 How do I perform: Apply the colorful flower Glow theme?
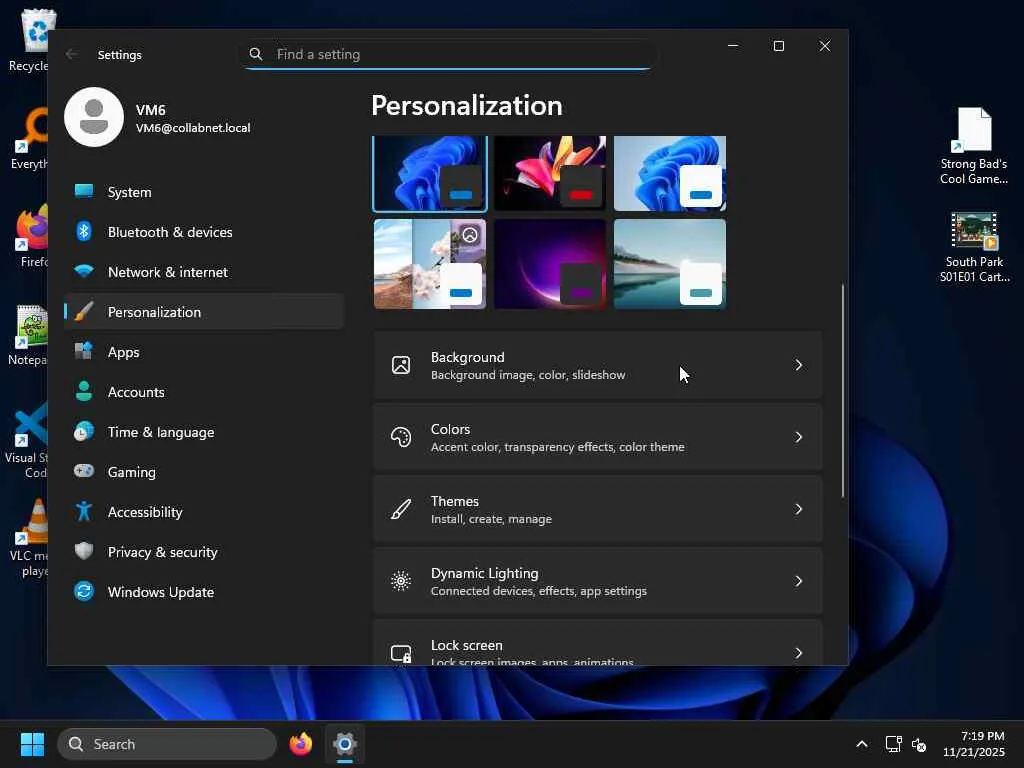click(x=550, y=173)
